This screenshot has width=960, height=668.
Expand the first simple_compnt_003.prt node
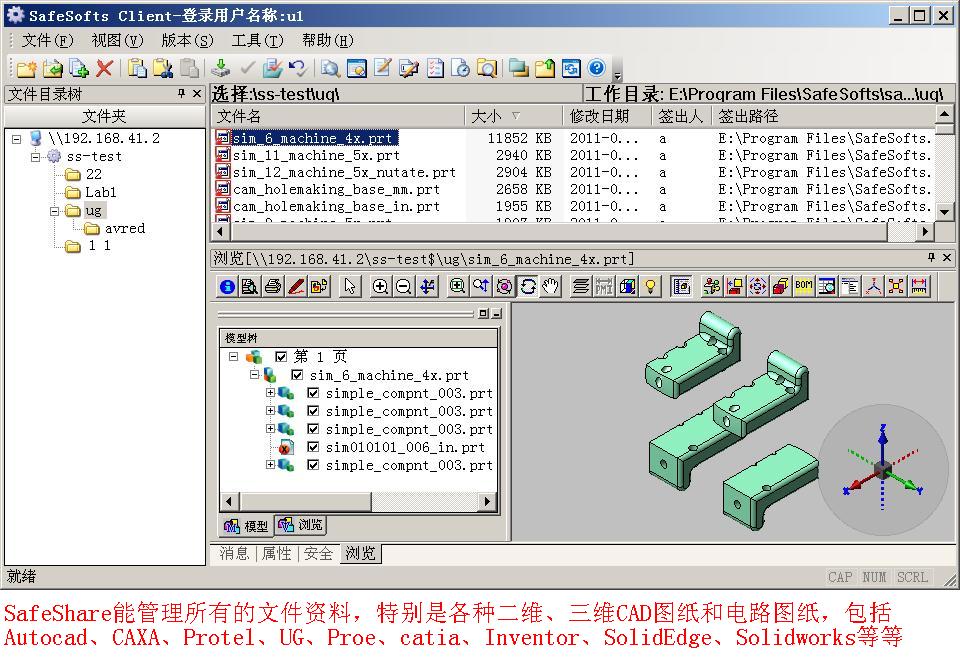coord(270,392)
